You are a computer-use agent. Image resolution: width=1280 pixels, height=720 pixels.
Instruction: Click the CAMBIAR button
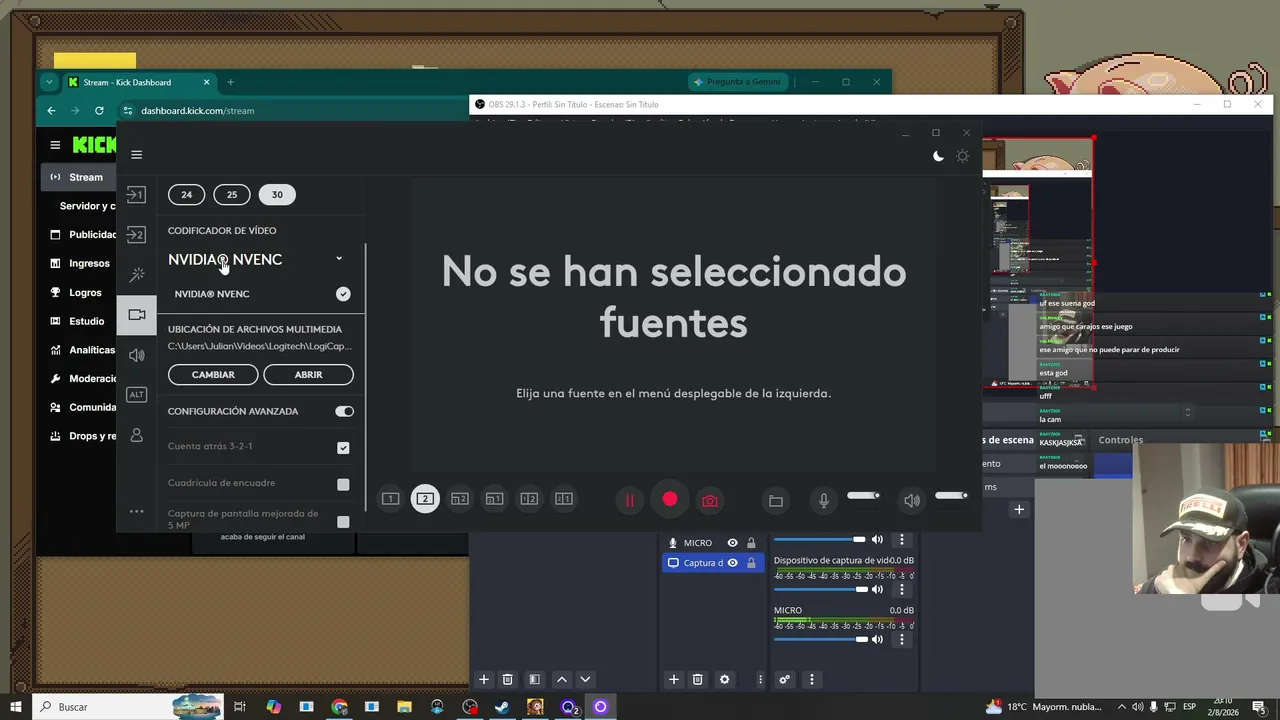click(213, 374)
